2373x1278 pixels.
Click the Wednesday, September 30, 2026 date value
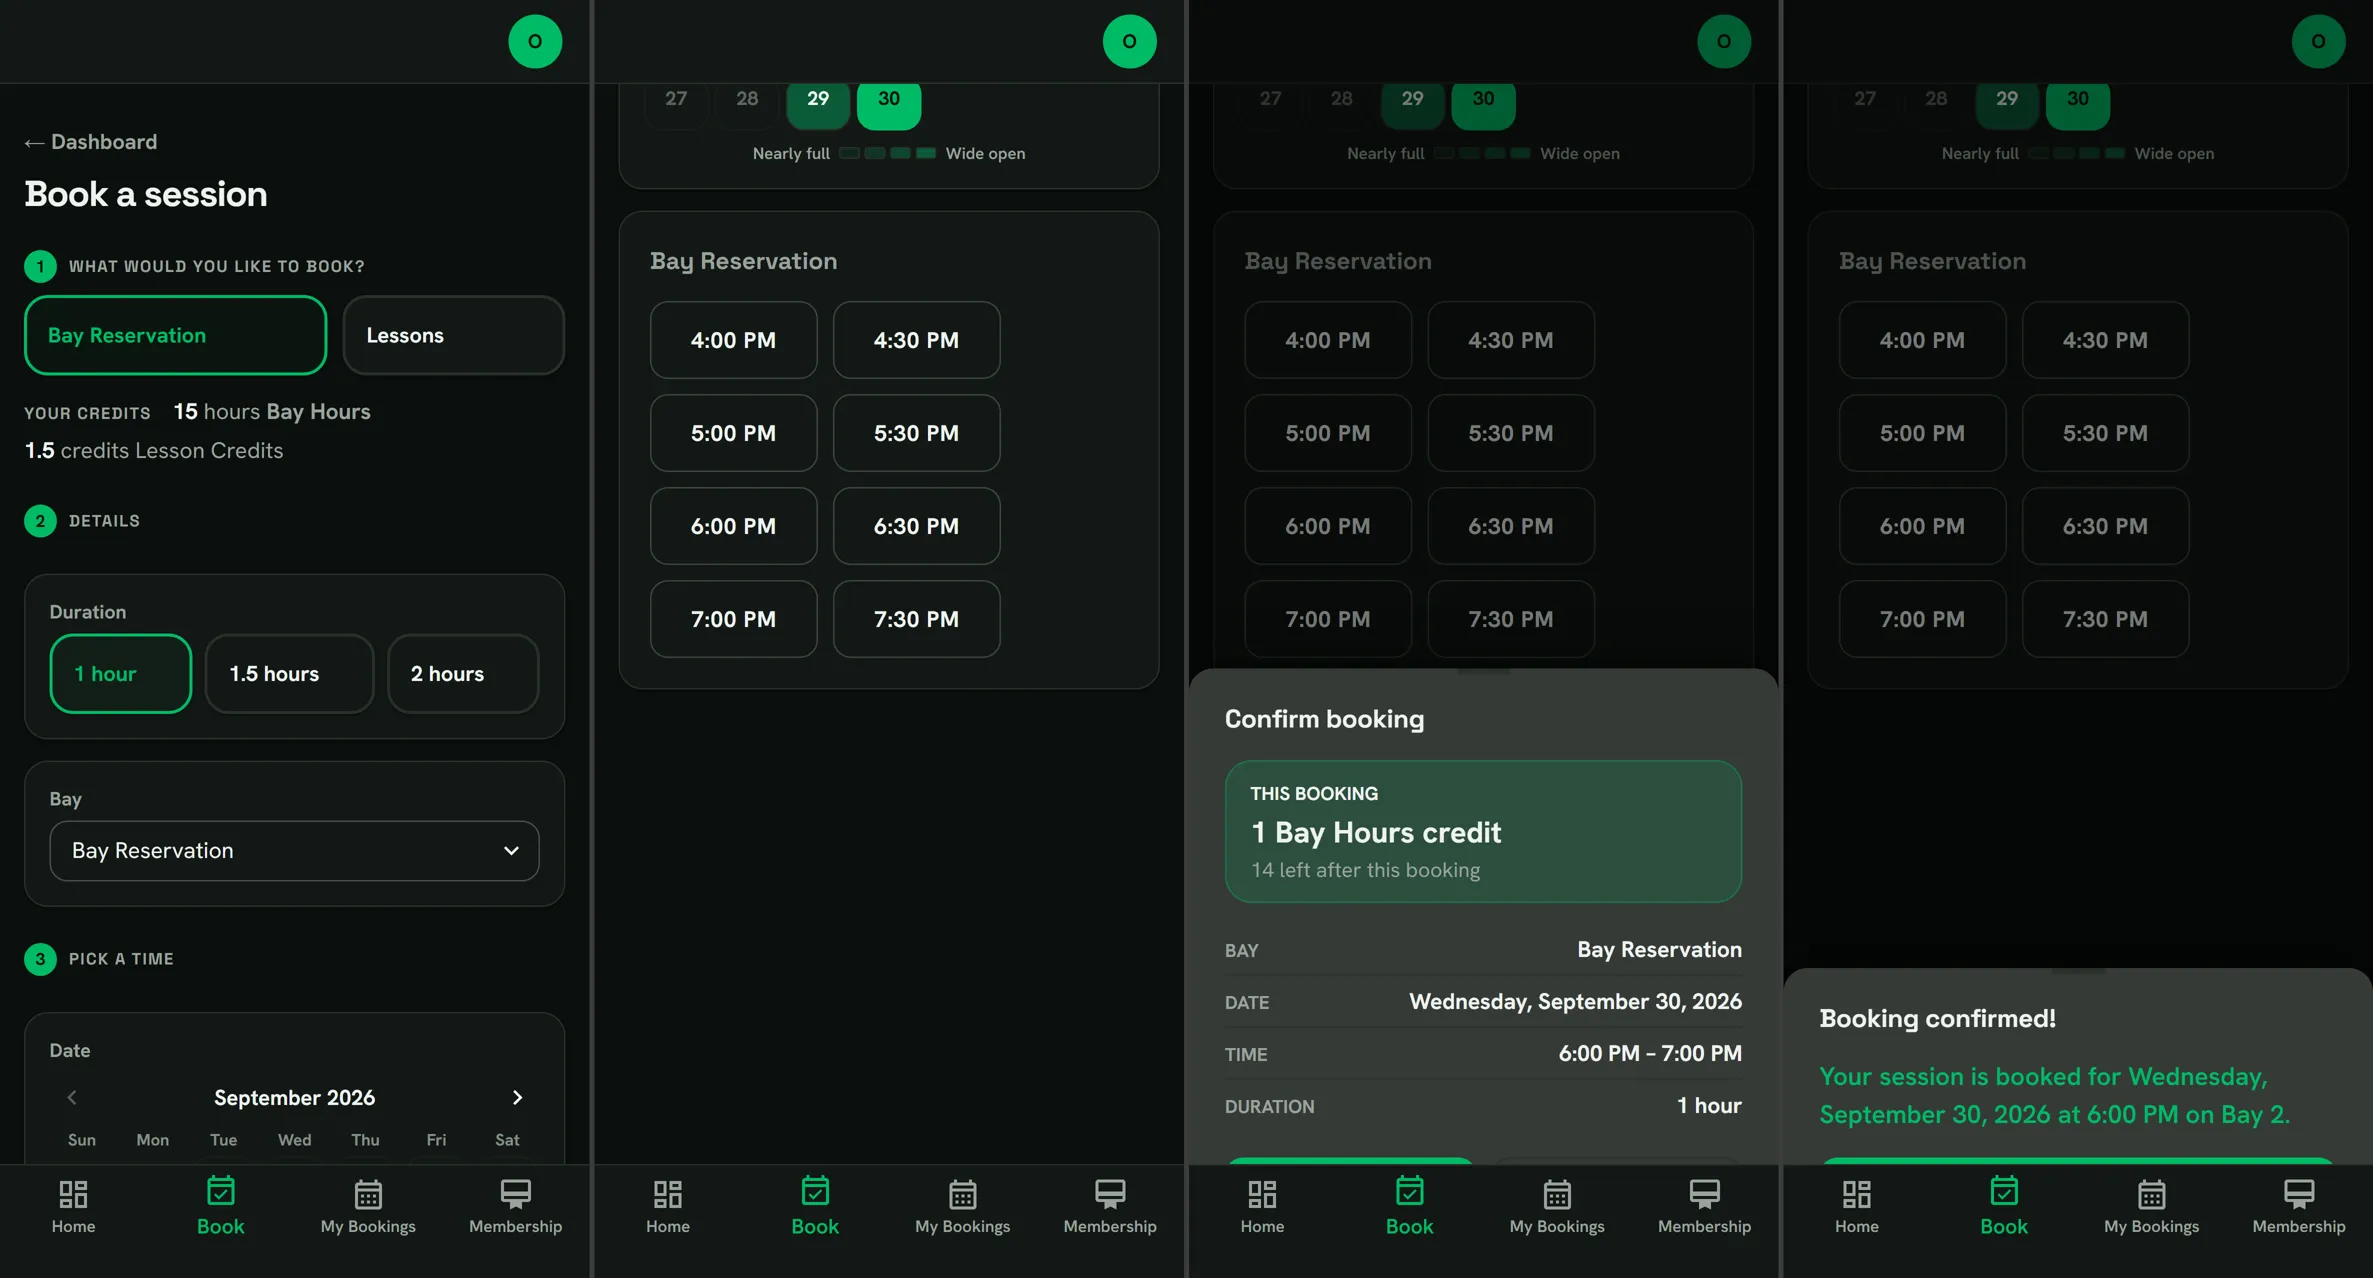point(1575,1002)
